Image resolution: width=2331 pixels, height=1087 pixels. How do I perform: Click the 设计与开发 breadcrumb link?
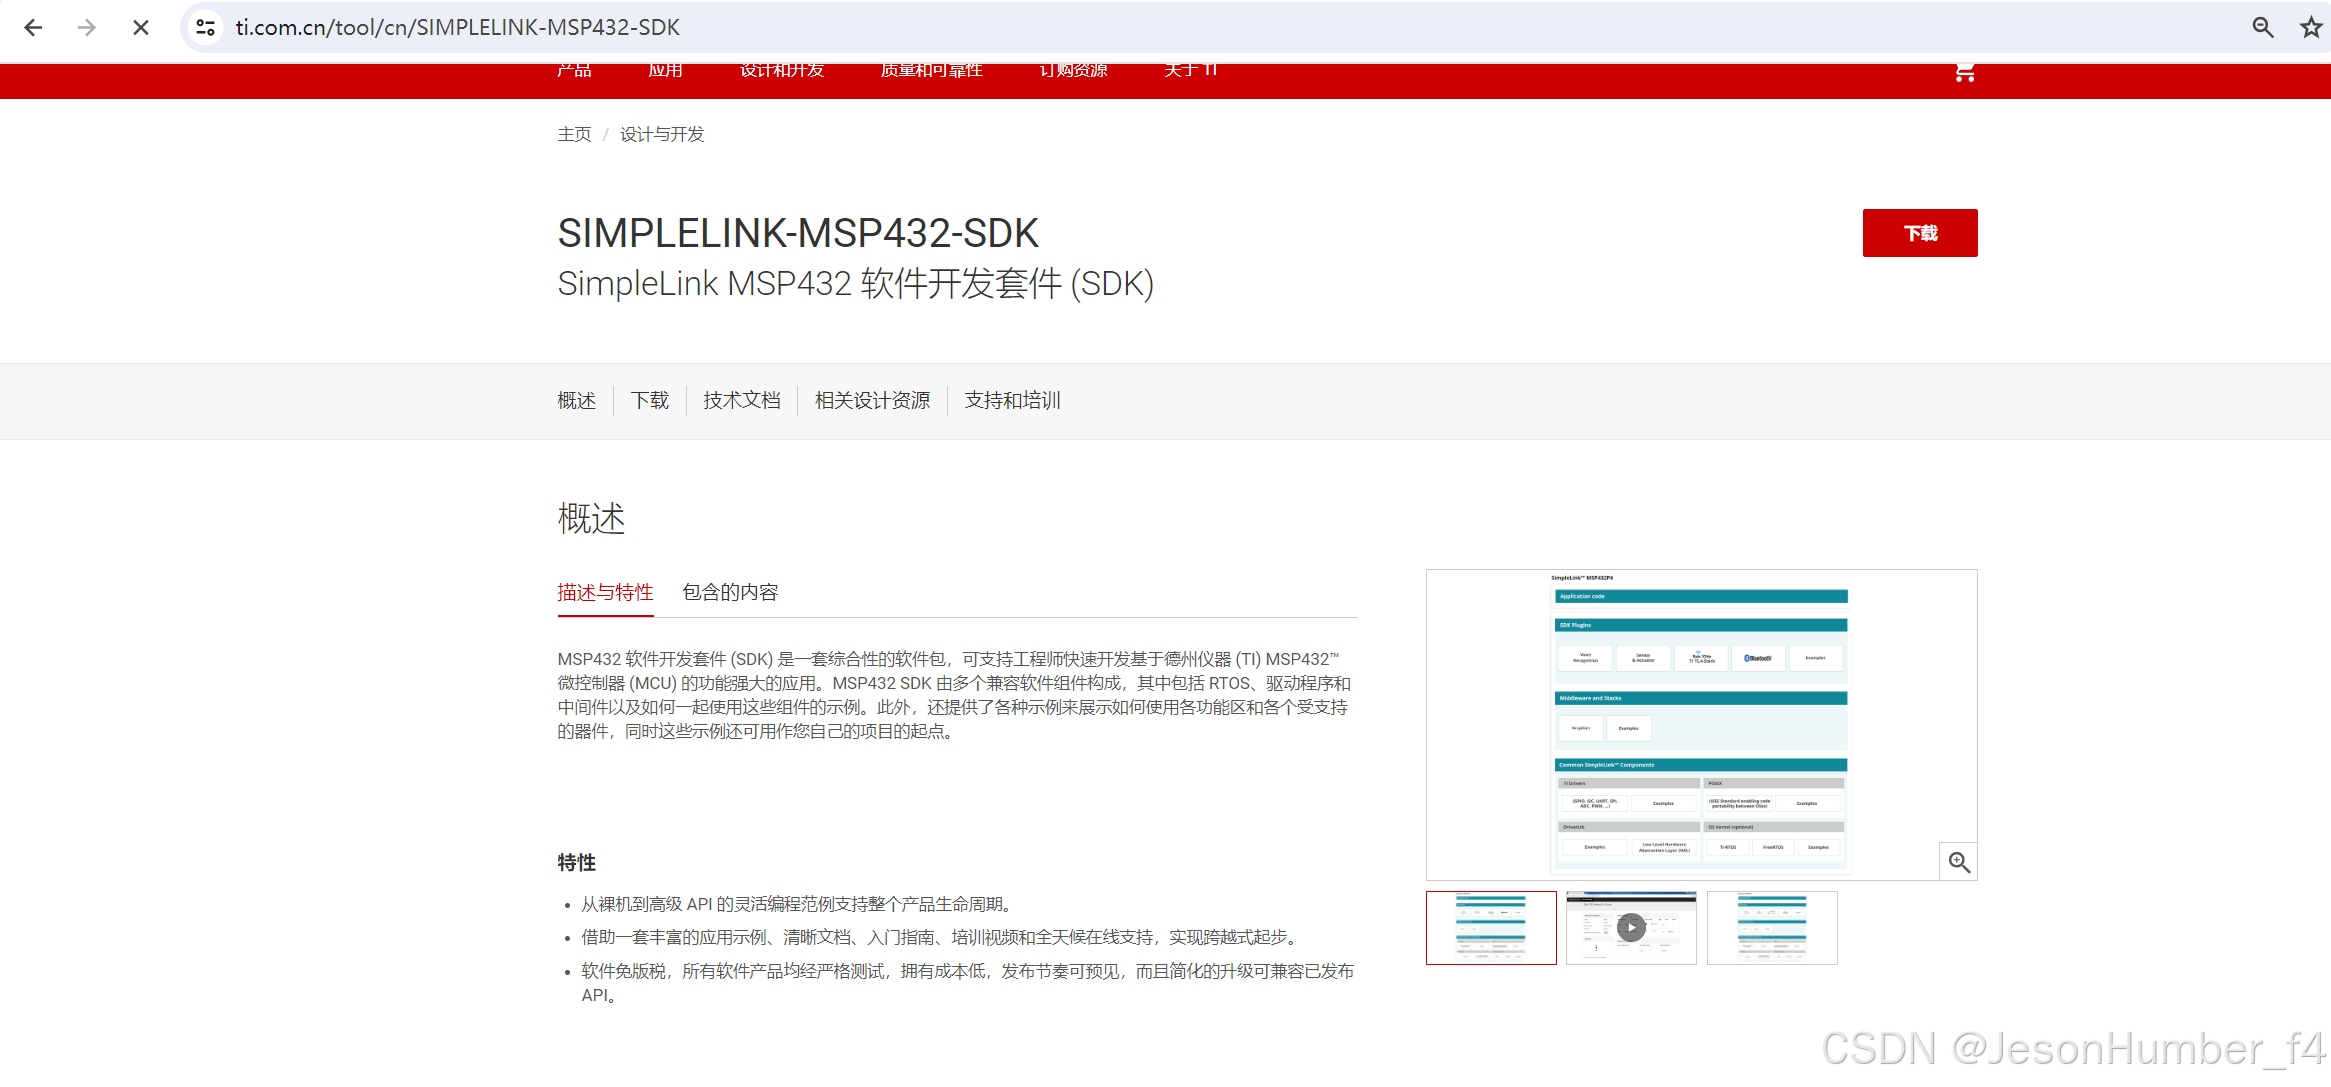click(661, 133)
